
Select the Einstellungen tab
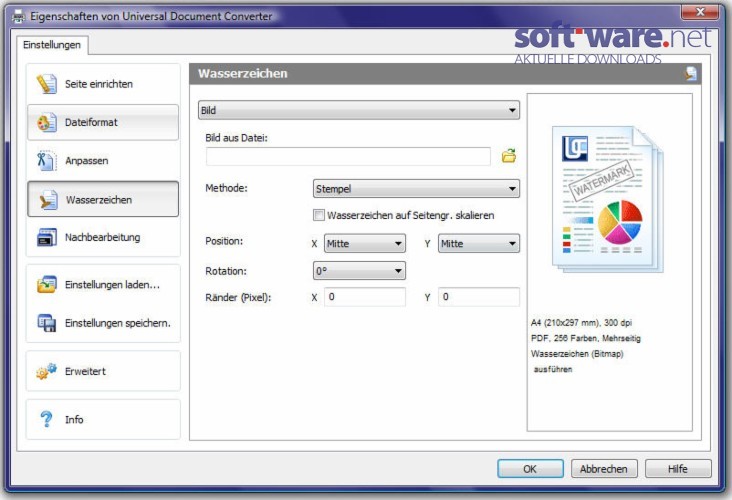(52, 45)
